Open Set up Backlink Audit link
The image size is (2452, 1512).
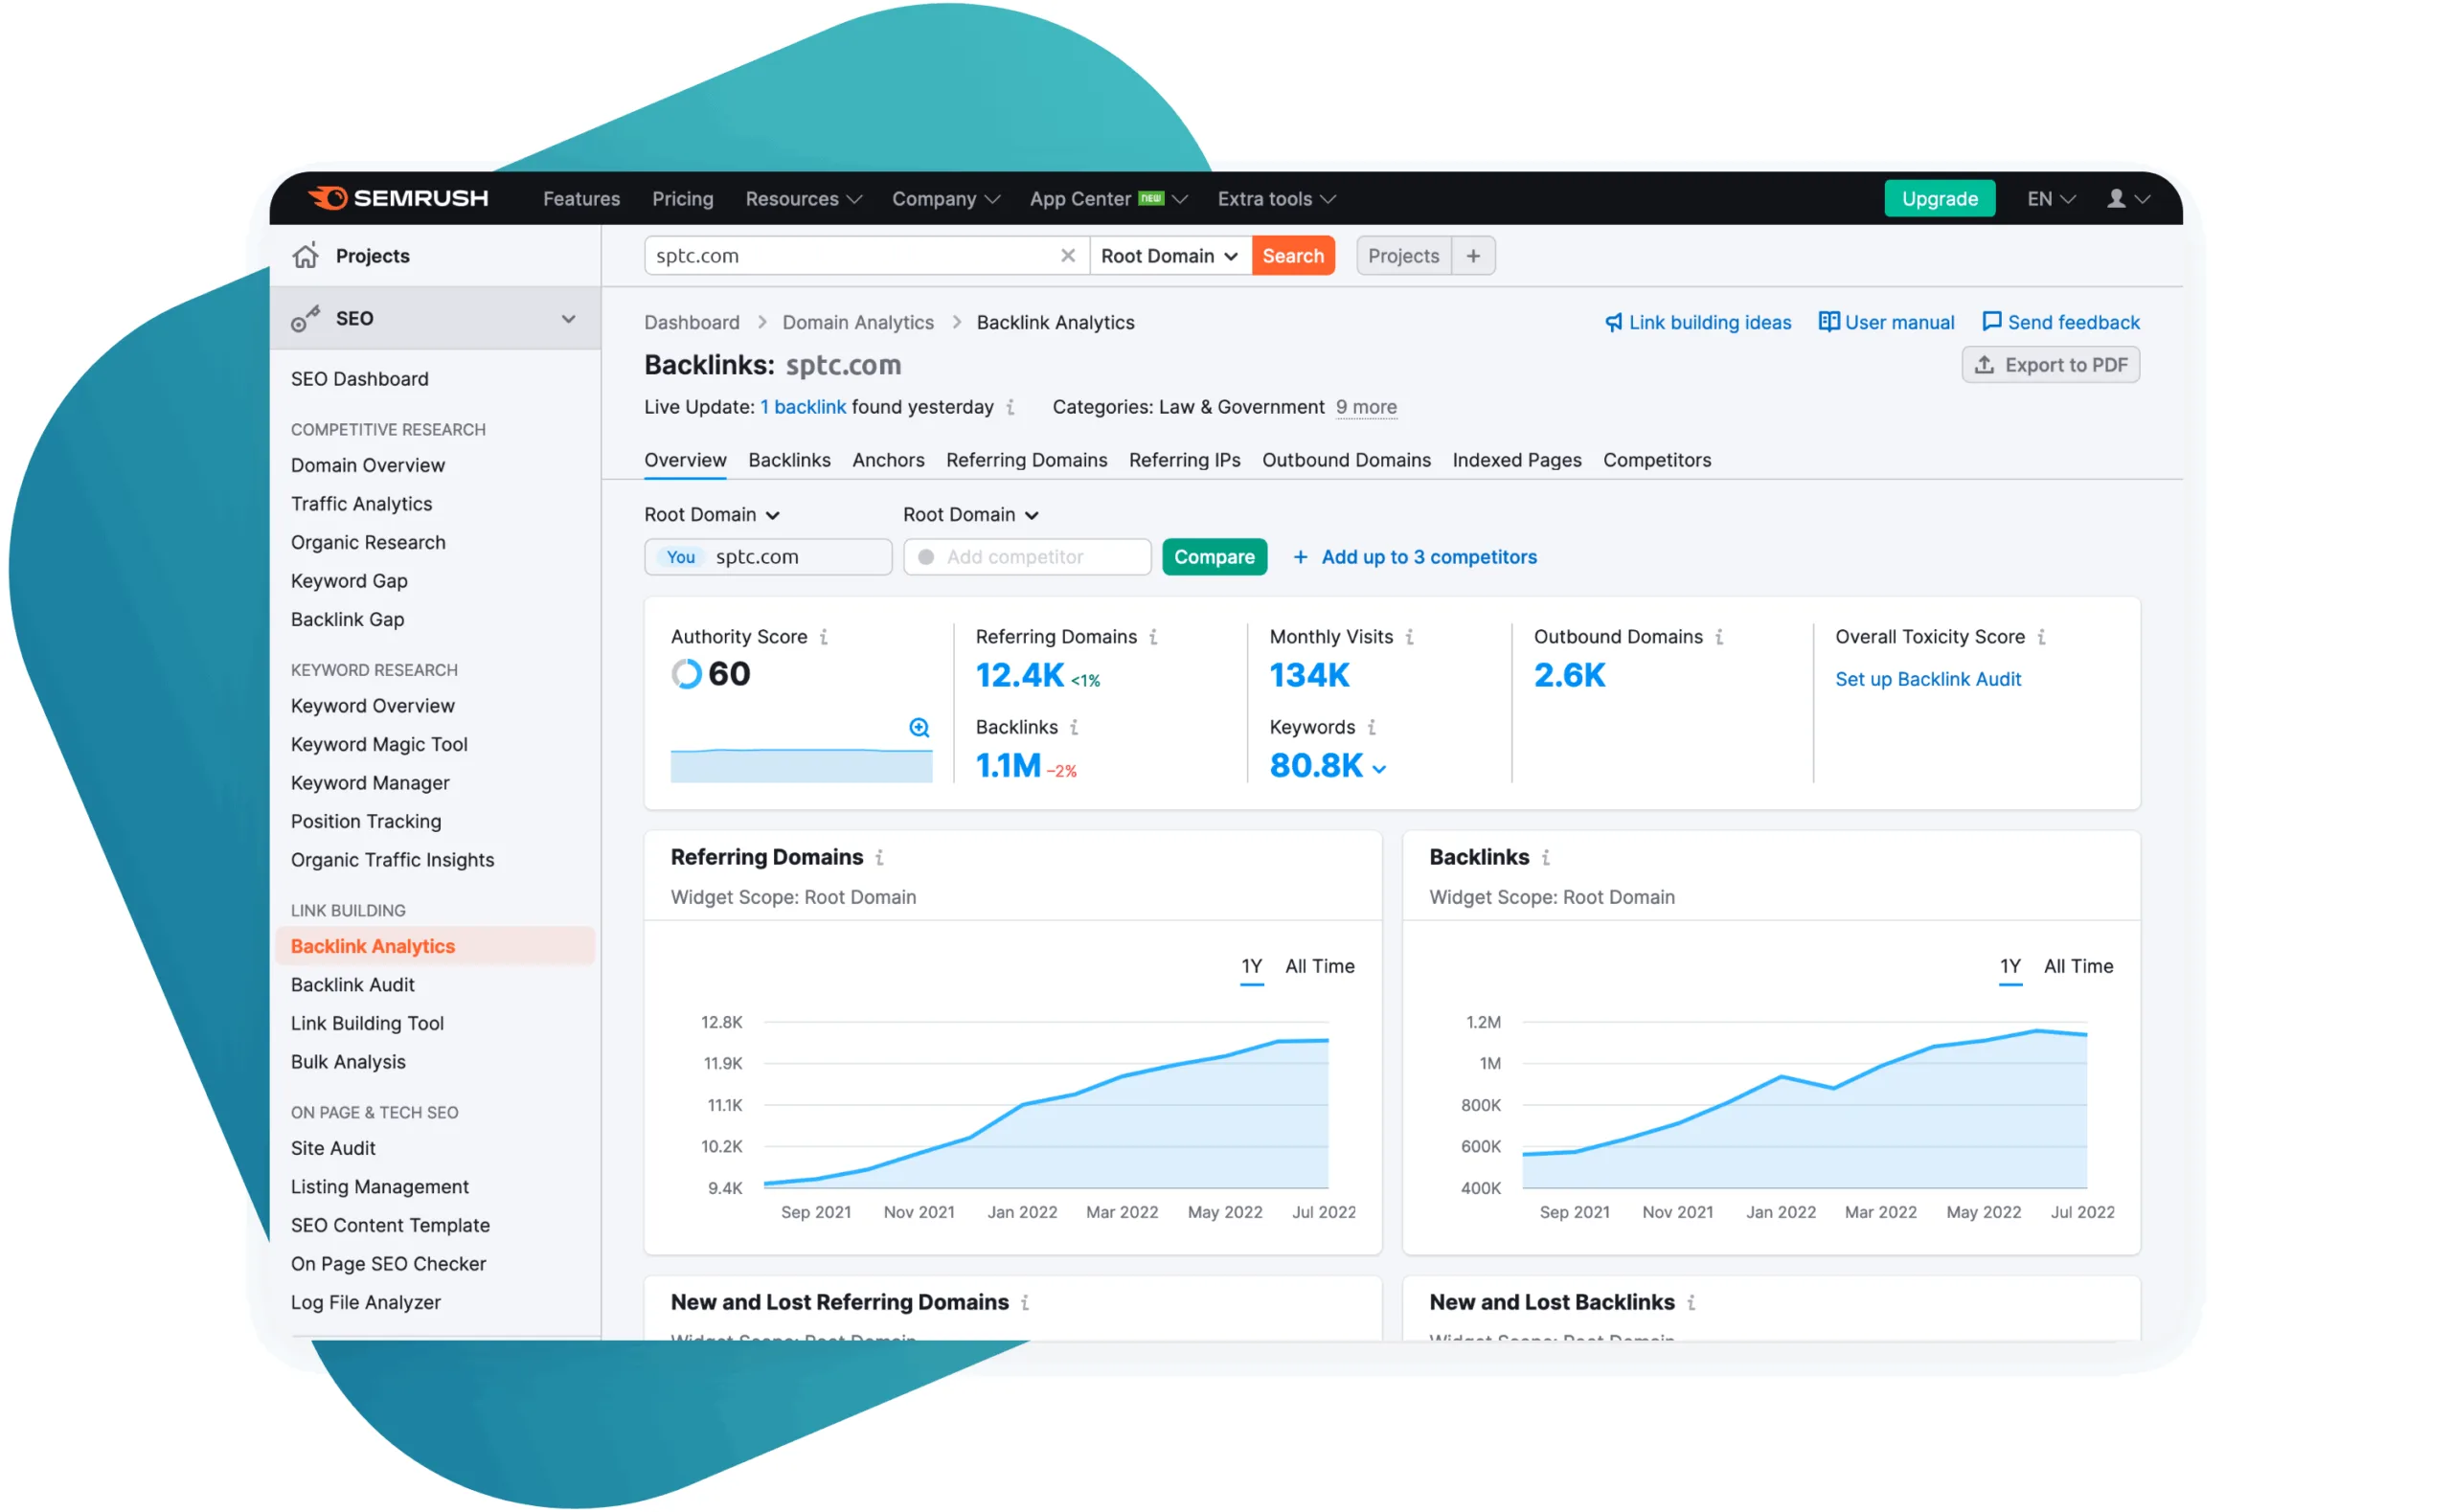pyautogui.click(x=1927, y=679)
